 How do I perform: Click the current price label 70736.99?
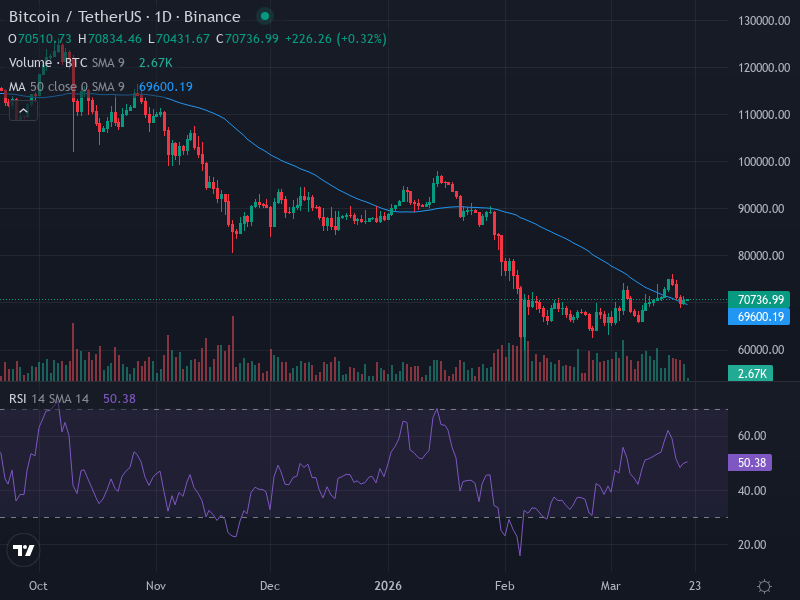pyautogui.click(x=759, y=299)
